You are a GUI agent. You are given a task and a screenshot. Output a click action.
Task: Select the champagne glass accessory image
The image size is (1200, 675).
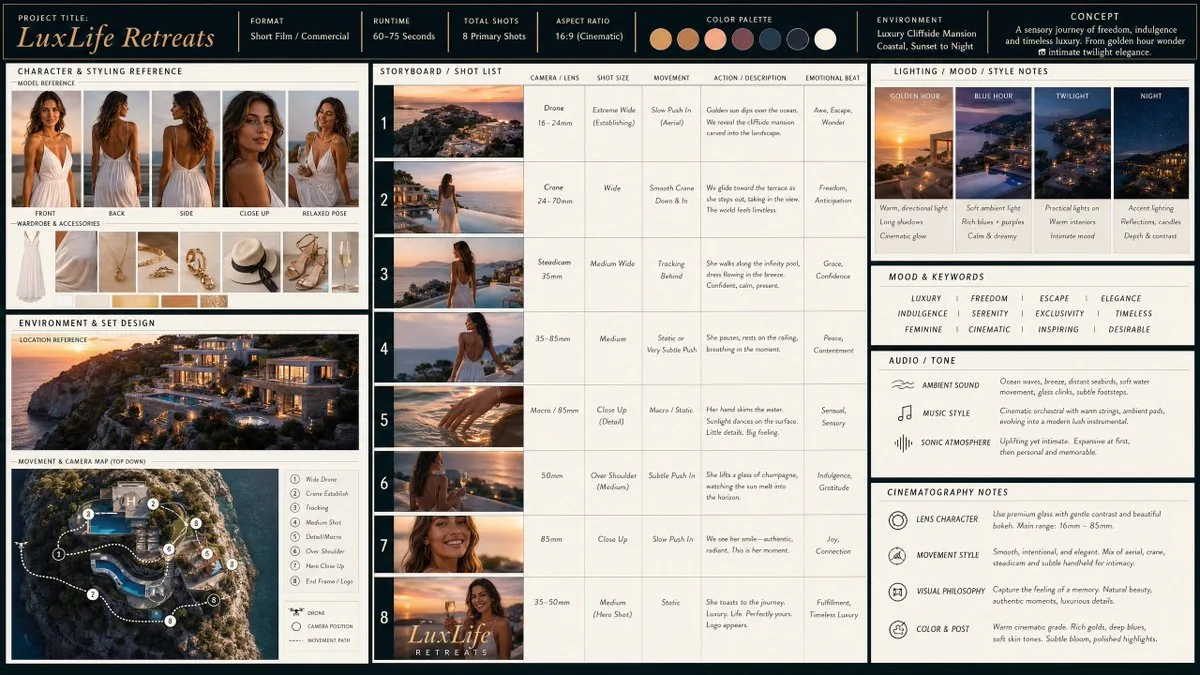(x=345, y=262)
